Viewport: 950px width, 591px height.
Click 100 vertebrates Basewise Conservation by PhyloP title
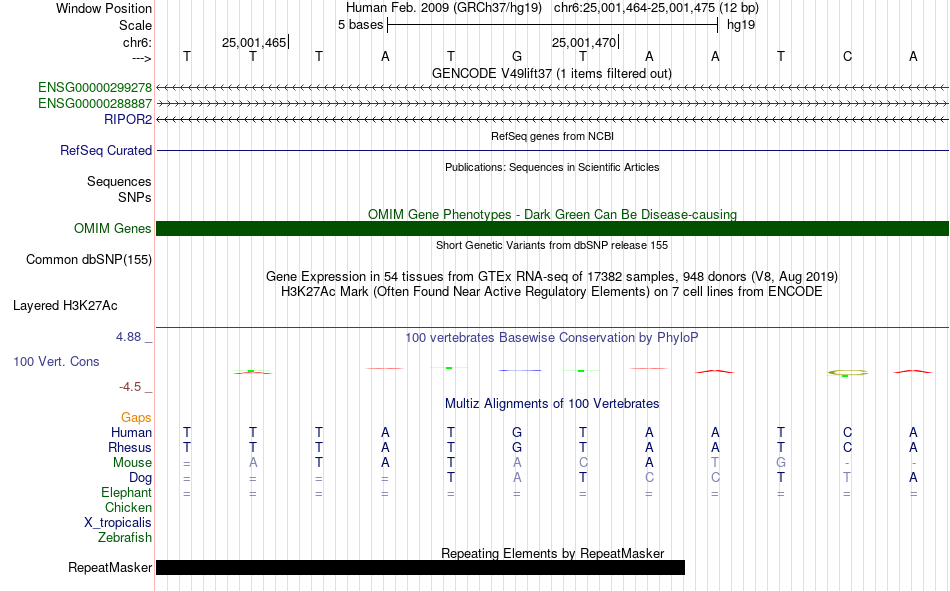coord(552,338)
